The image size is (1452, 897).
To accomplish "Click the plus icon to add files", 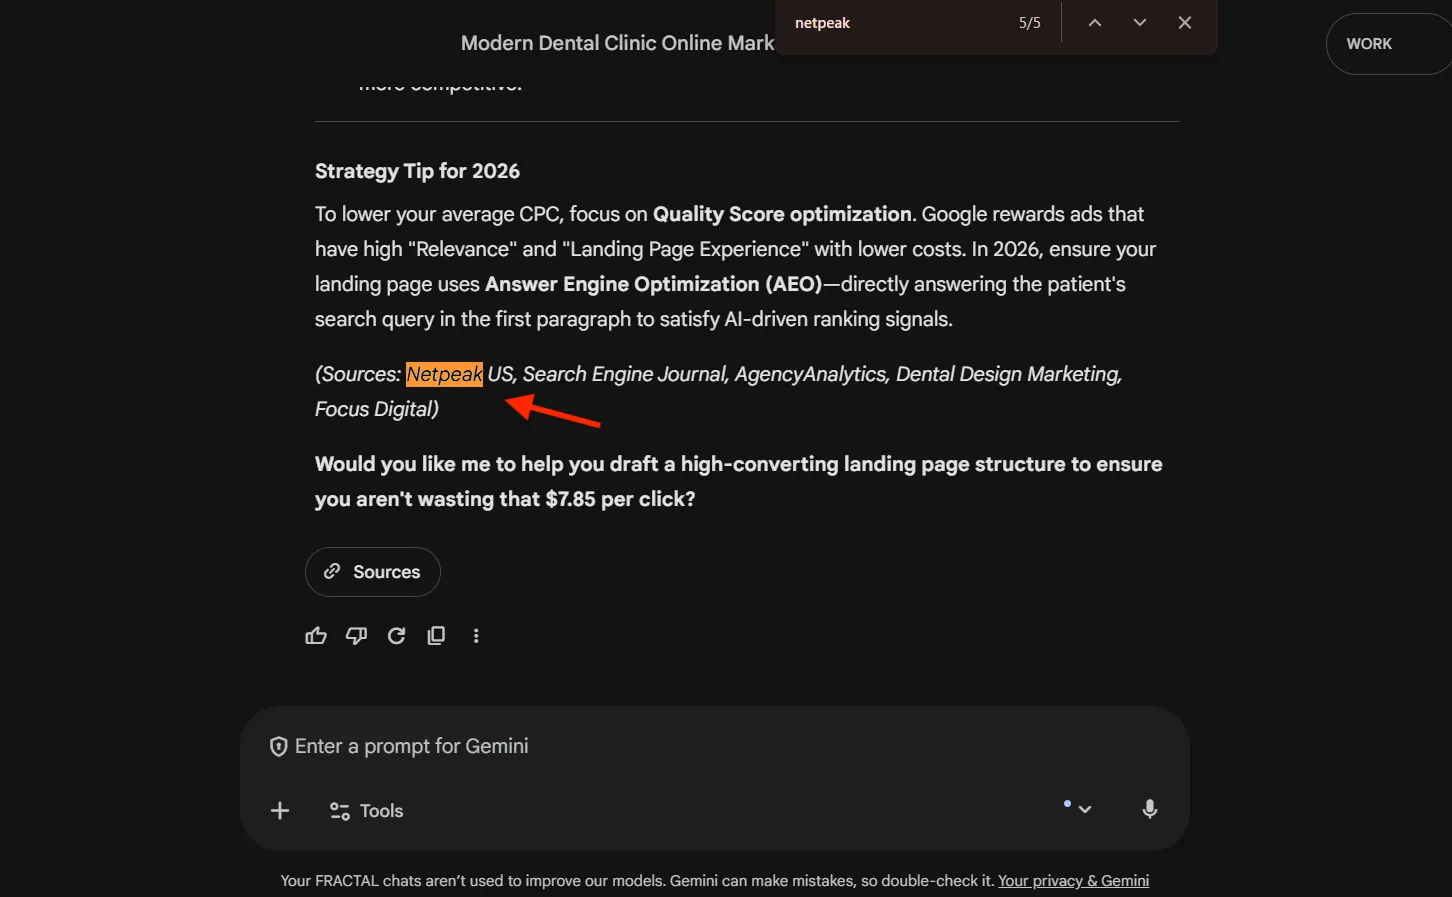I will tap(280, 811).
